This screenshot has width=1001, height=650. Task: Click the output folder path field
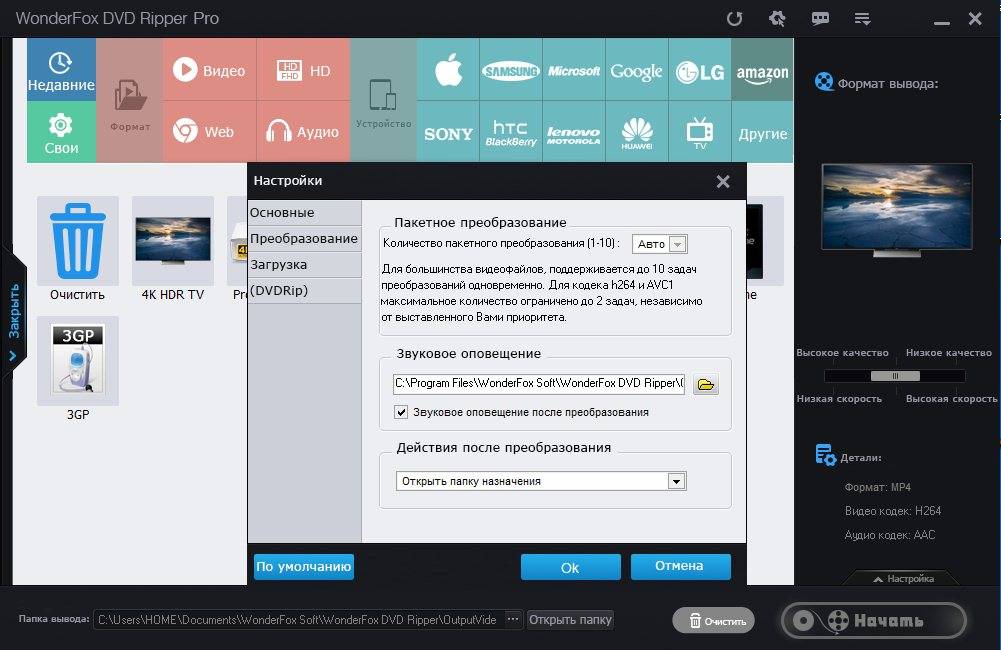coord(299,619)
